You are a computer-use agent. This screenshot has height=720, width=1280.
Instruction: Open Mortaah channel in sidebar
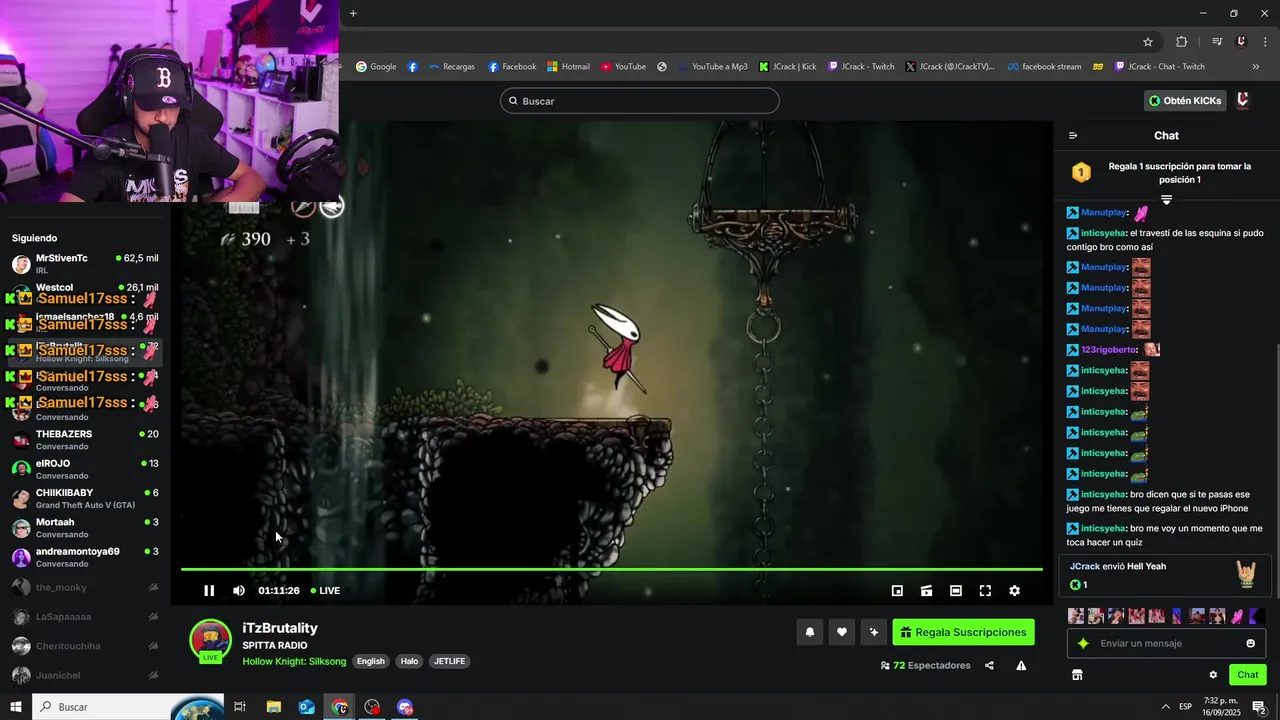(85, 528)
